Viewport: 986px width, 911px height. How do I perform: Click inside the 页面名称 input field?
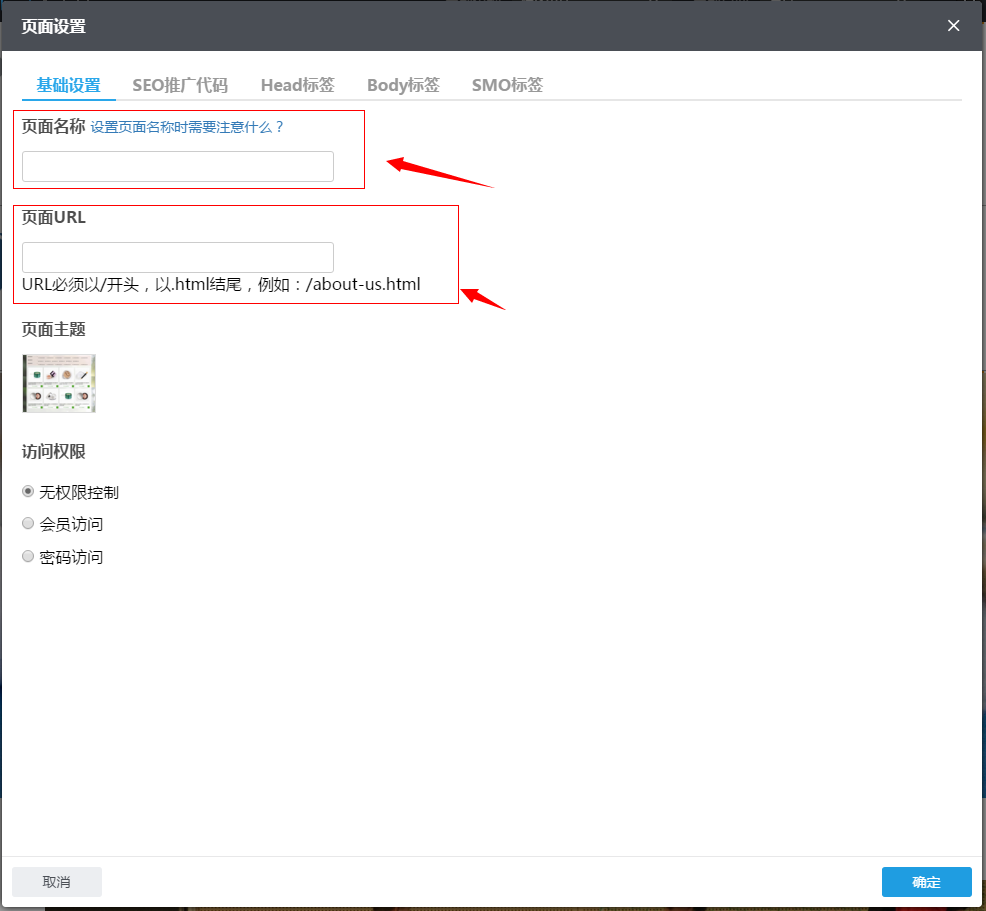coord(177,166)
